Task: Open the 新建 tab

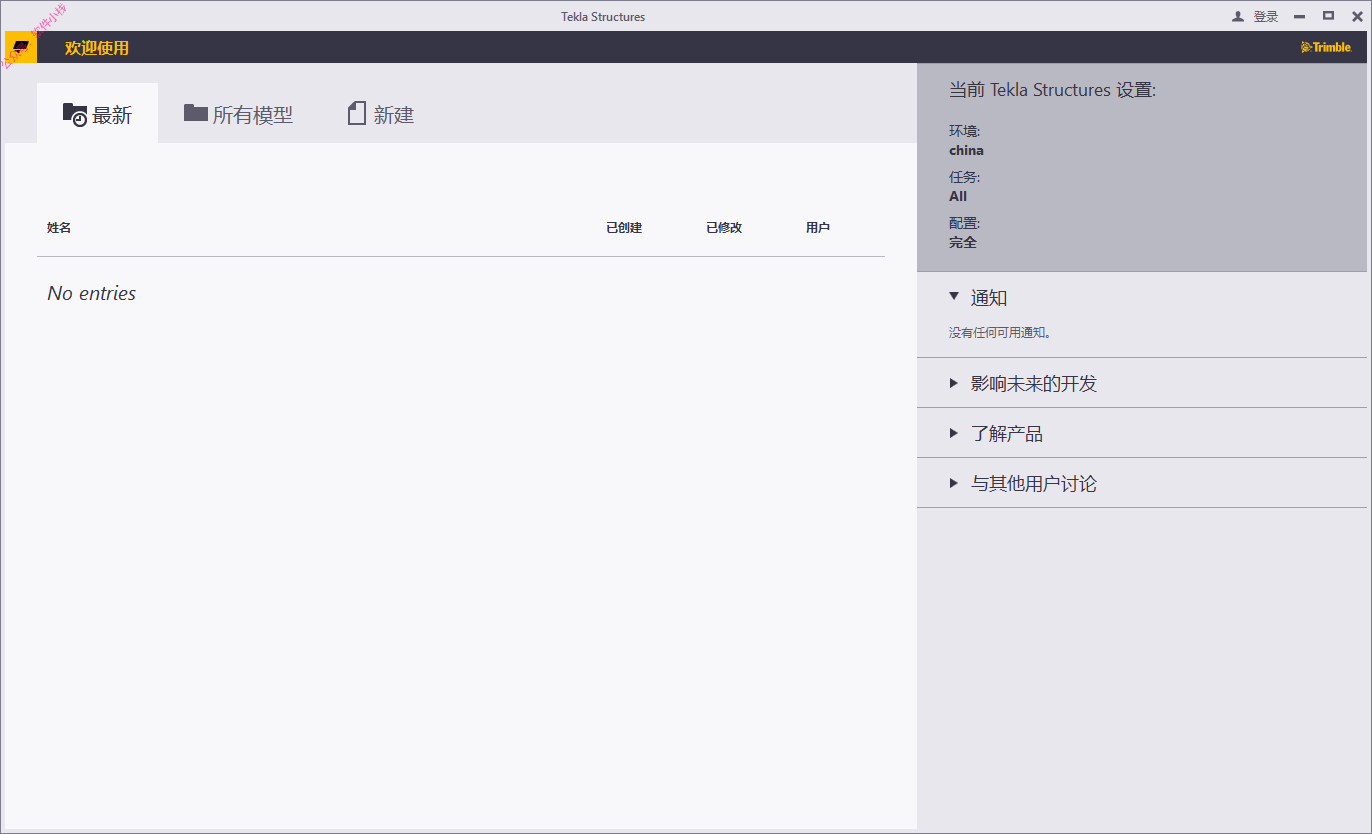Action: tap(380, 114)
